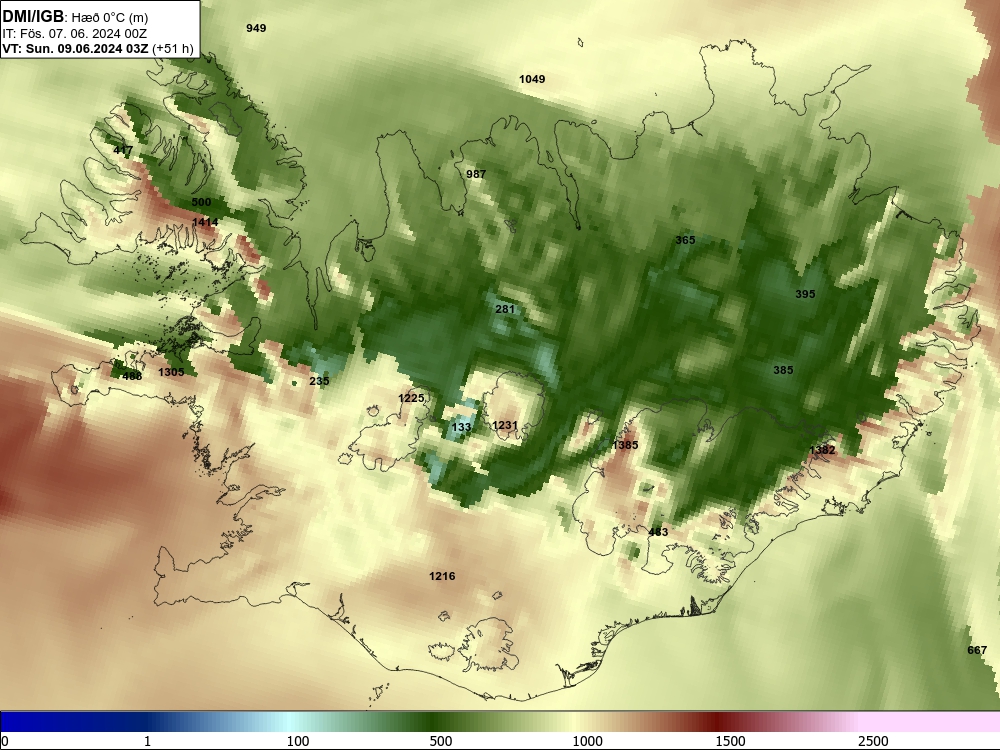
Task: Click the map value label 483
Action: [658, 532]
